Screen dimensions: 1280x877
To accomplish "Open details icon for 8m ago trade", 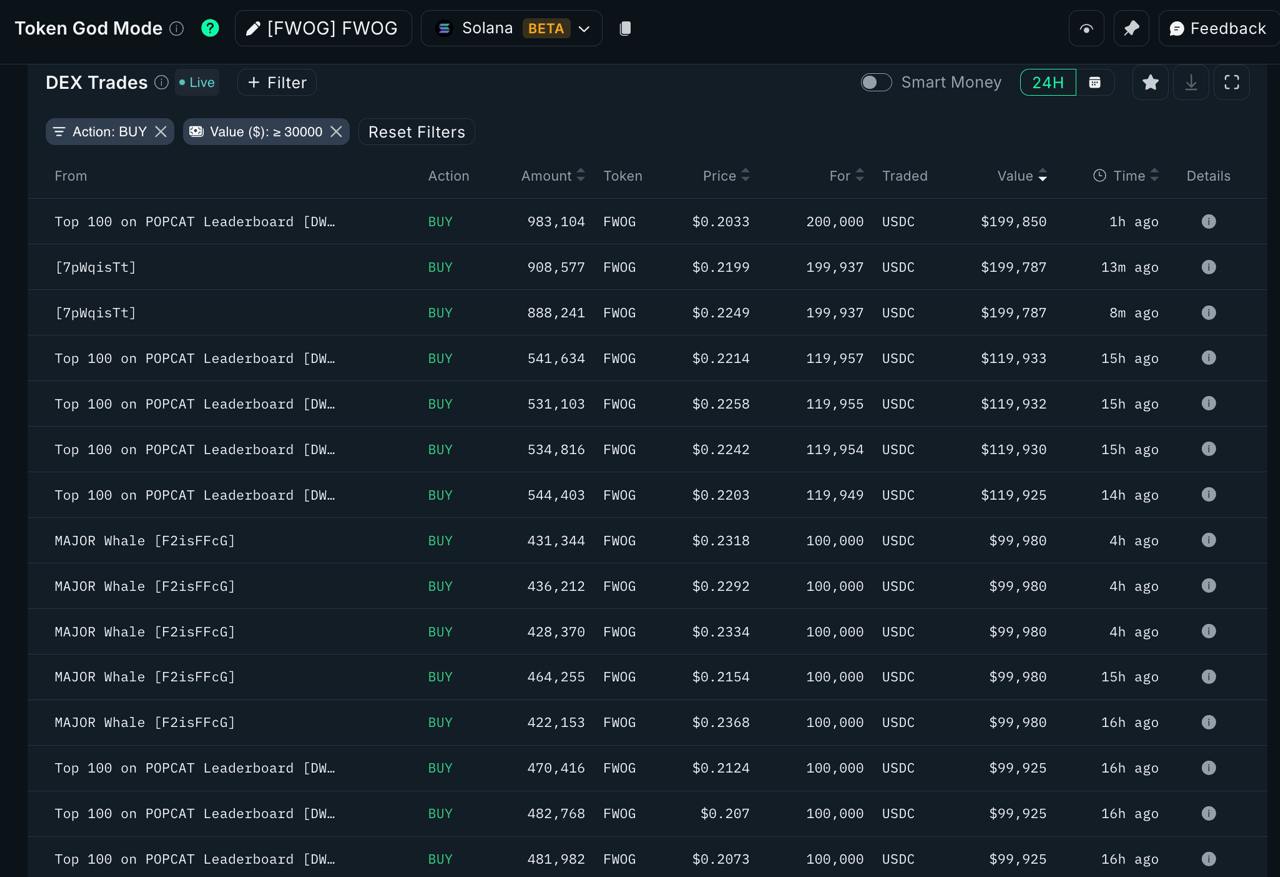I will point(1209,312).
